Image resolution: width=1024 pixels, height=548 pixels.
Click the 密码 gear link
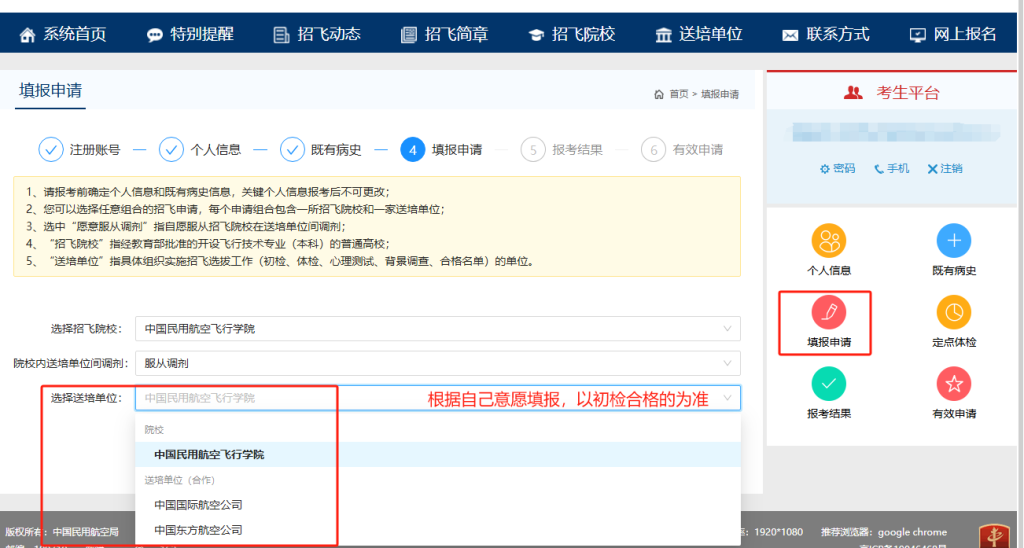click(838, 169)
